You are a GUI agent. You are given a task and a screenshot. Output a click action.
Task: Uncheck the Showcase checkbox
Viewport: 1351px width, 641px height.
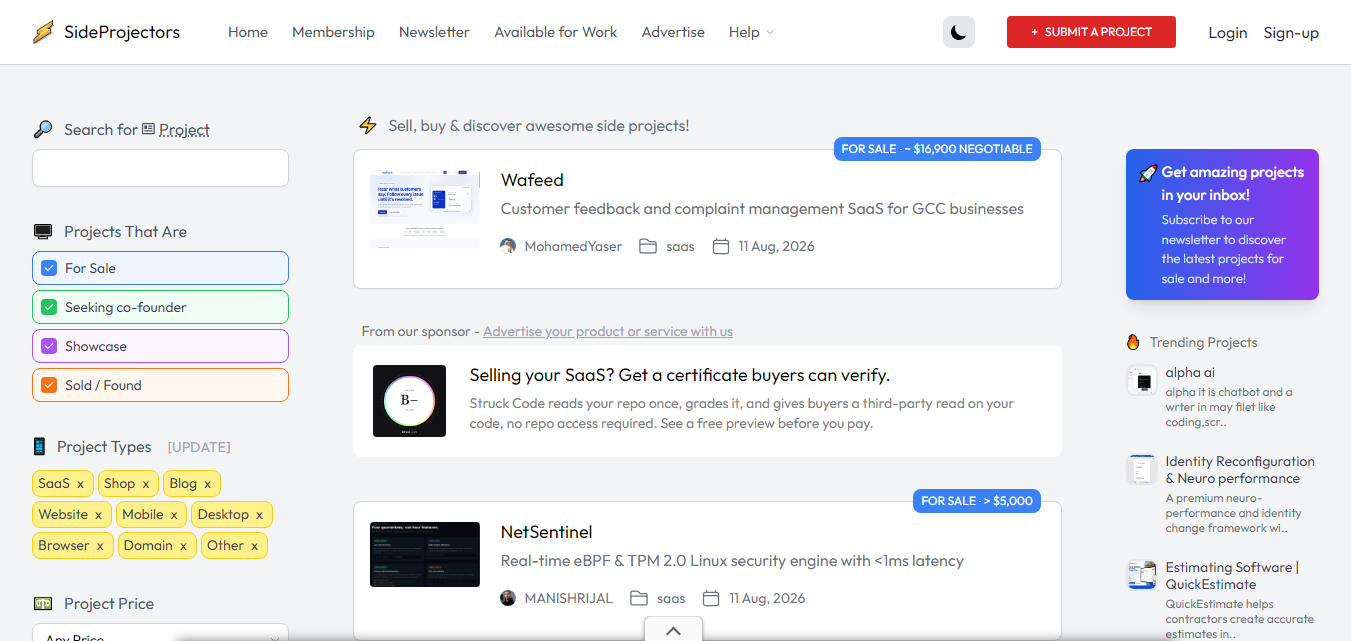click(x=49, y=346)
